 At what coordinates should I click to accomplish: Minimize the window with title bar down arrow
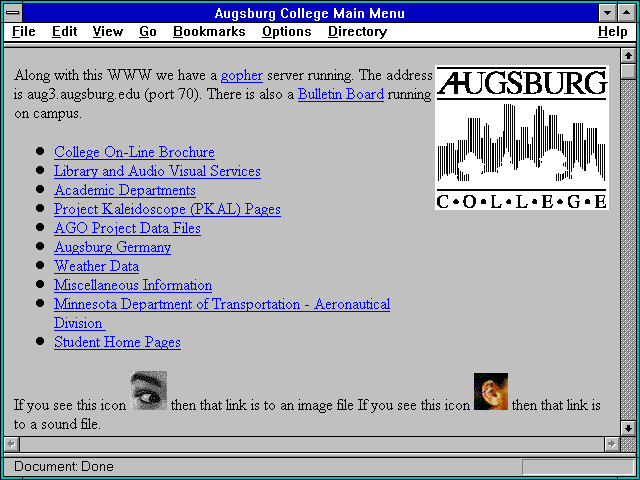pos(607,13)
